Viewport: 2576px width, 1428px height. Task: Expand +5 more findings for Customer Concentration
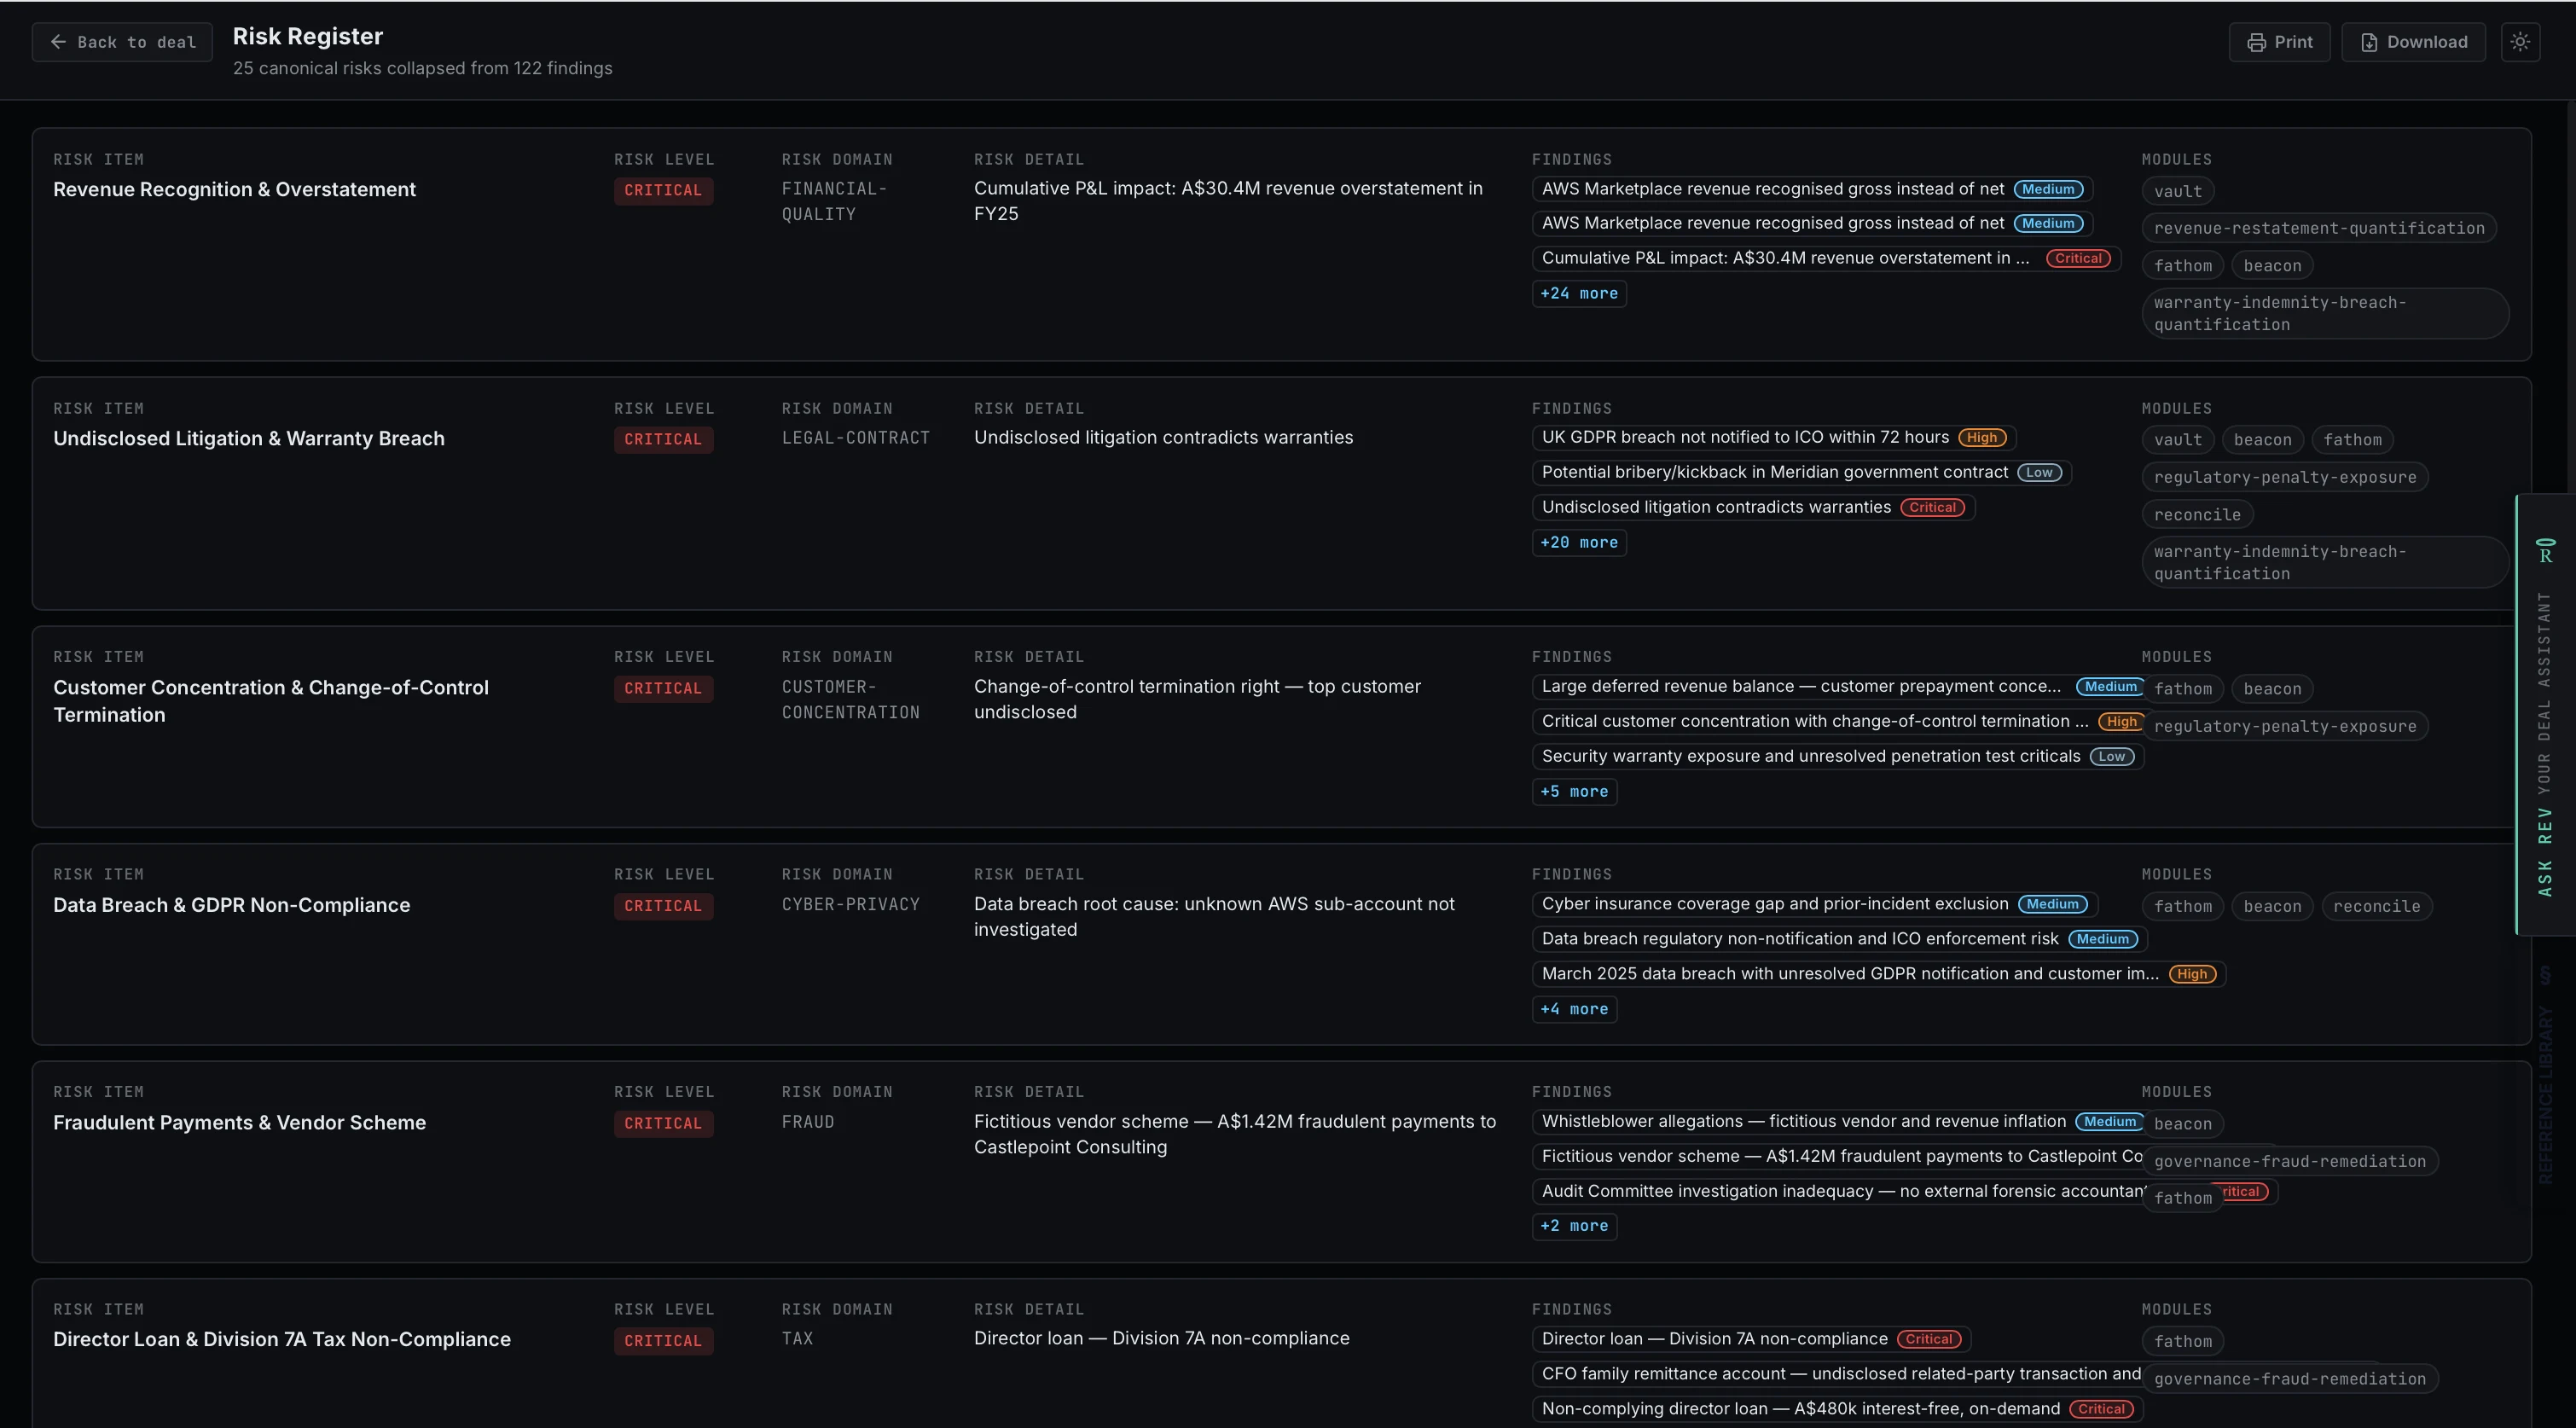[1574, 791]
